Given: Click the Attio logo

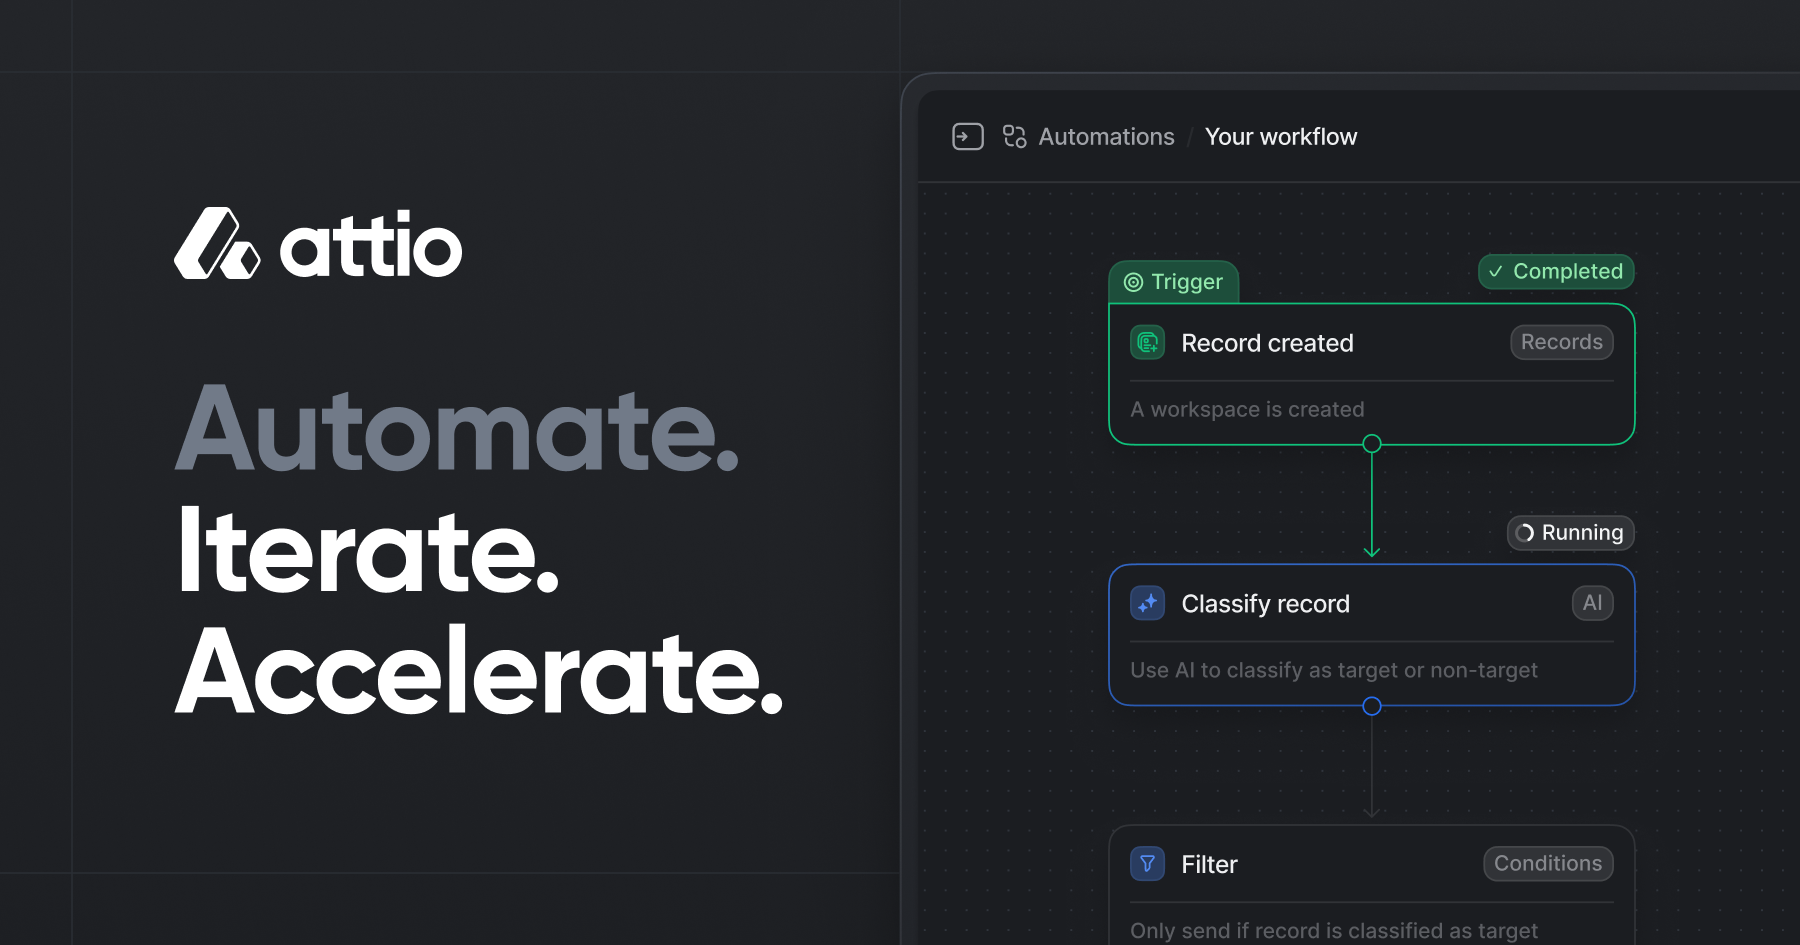Looking at the screenshot, I should click(x=318, y=243).
